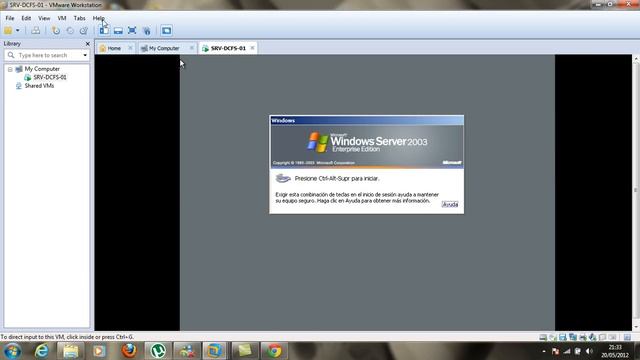Close the My Computer tab

tap(191, 48)
